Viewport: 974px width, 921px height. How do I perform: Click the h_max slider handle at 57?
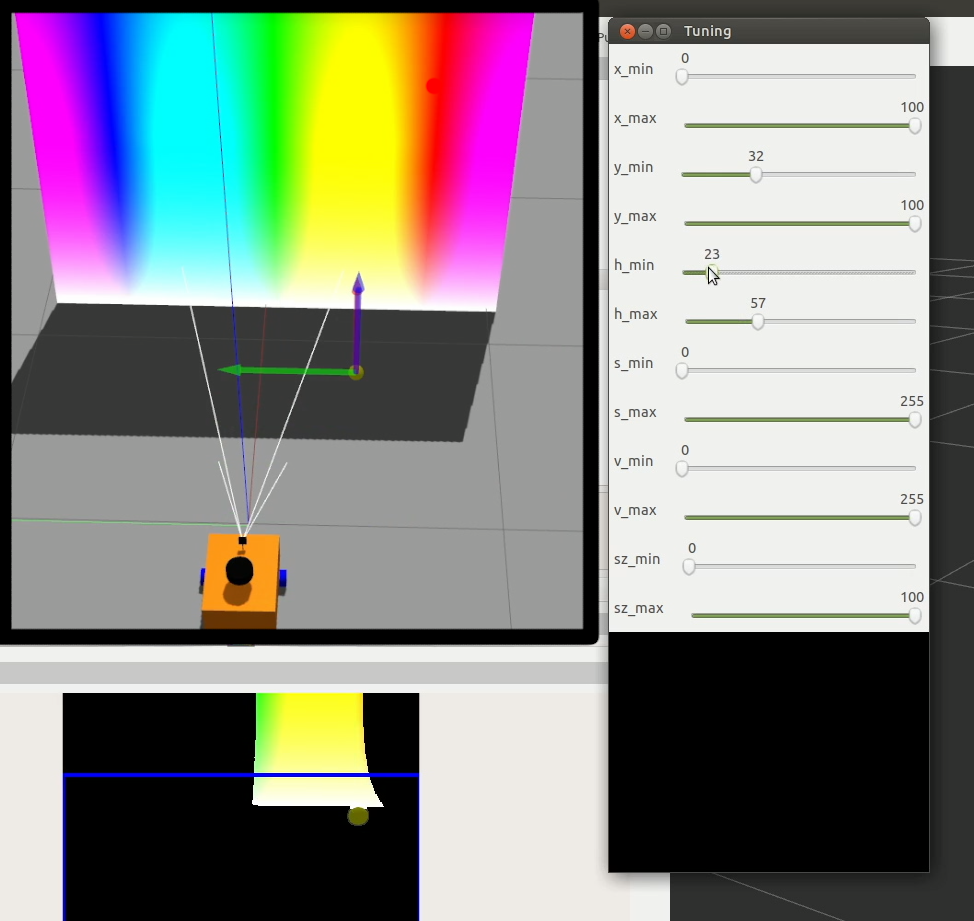758,321
